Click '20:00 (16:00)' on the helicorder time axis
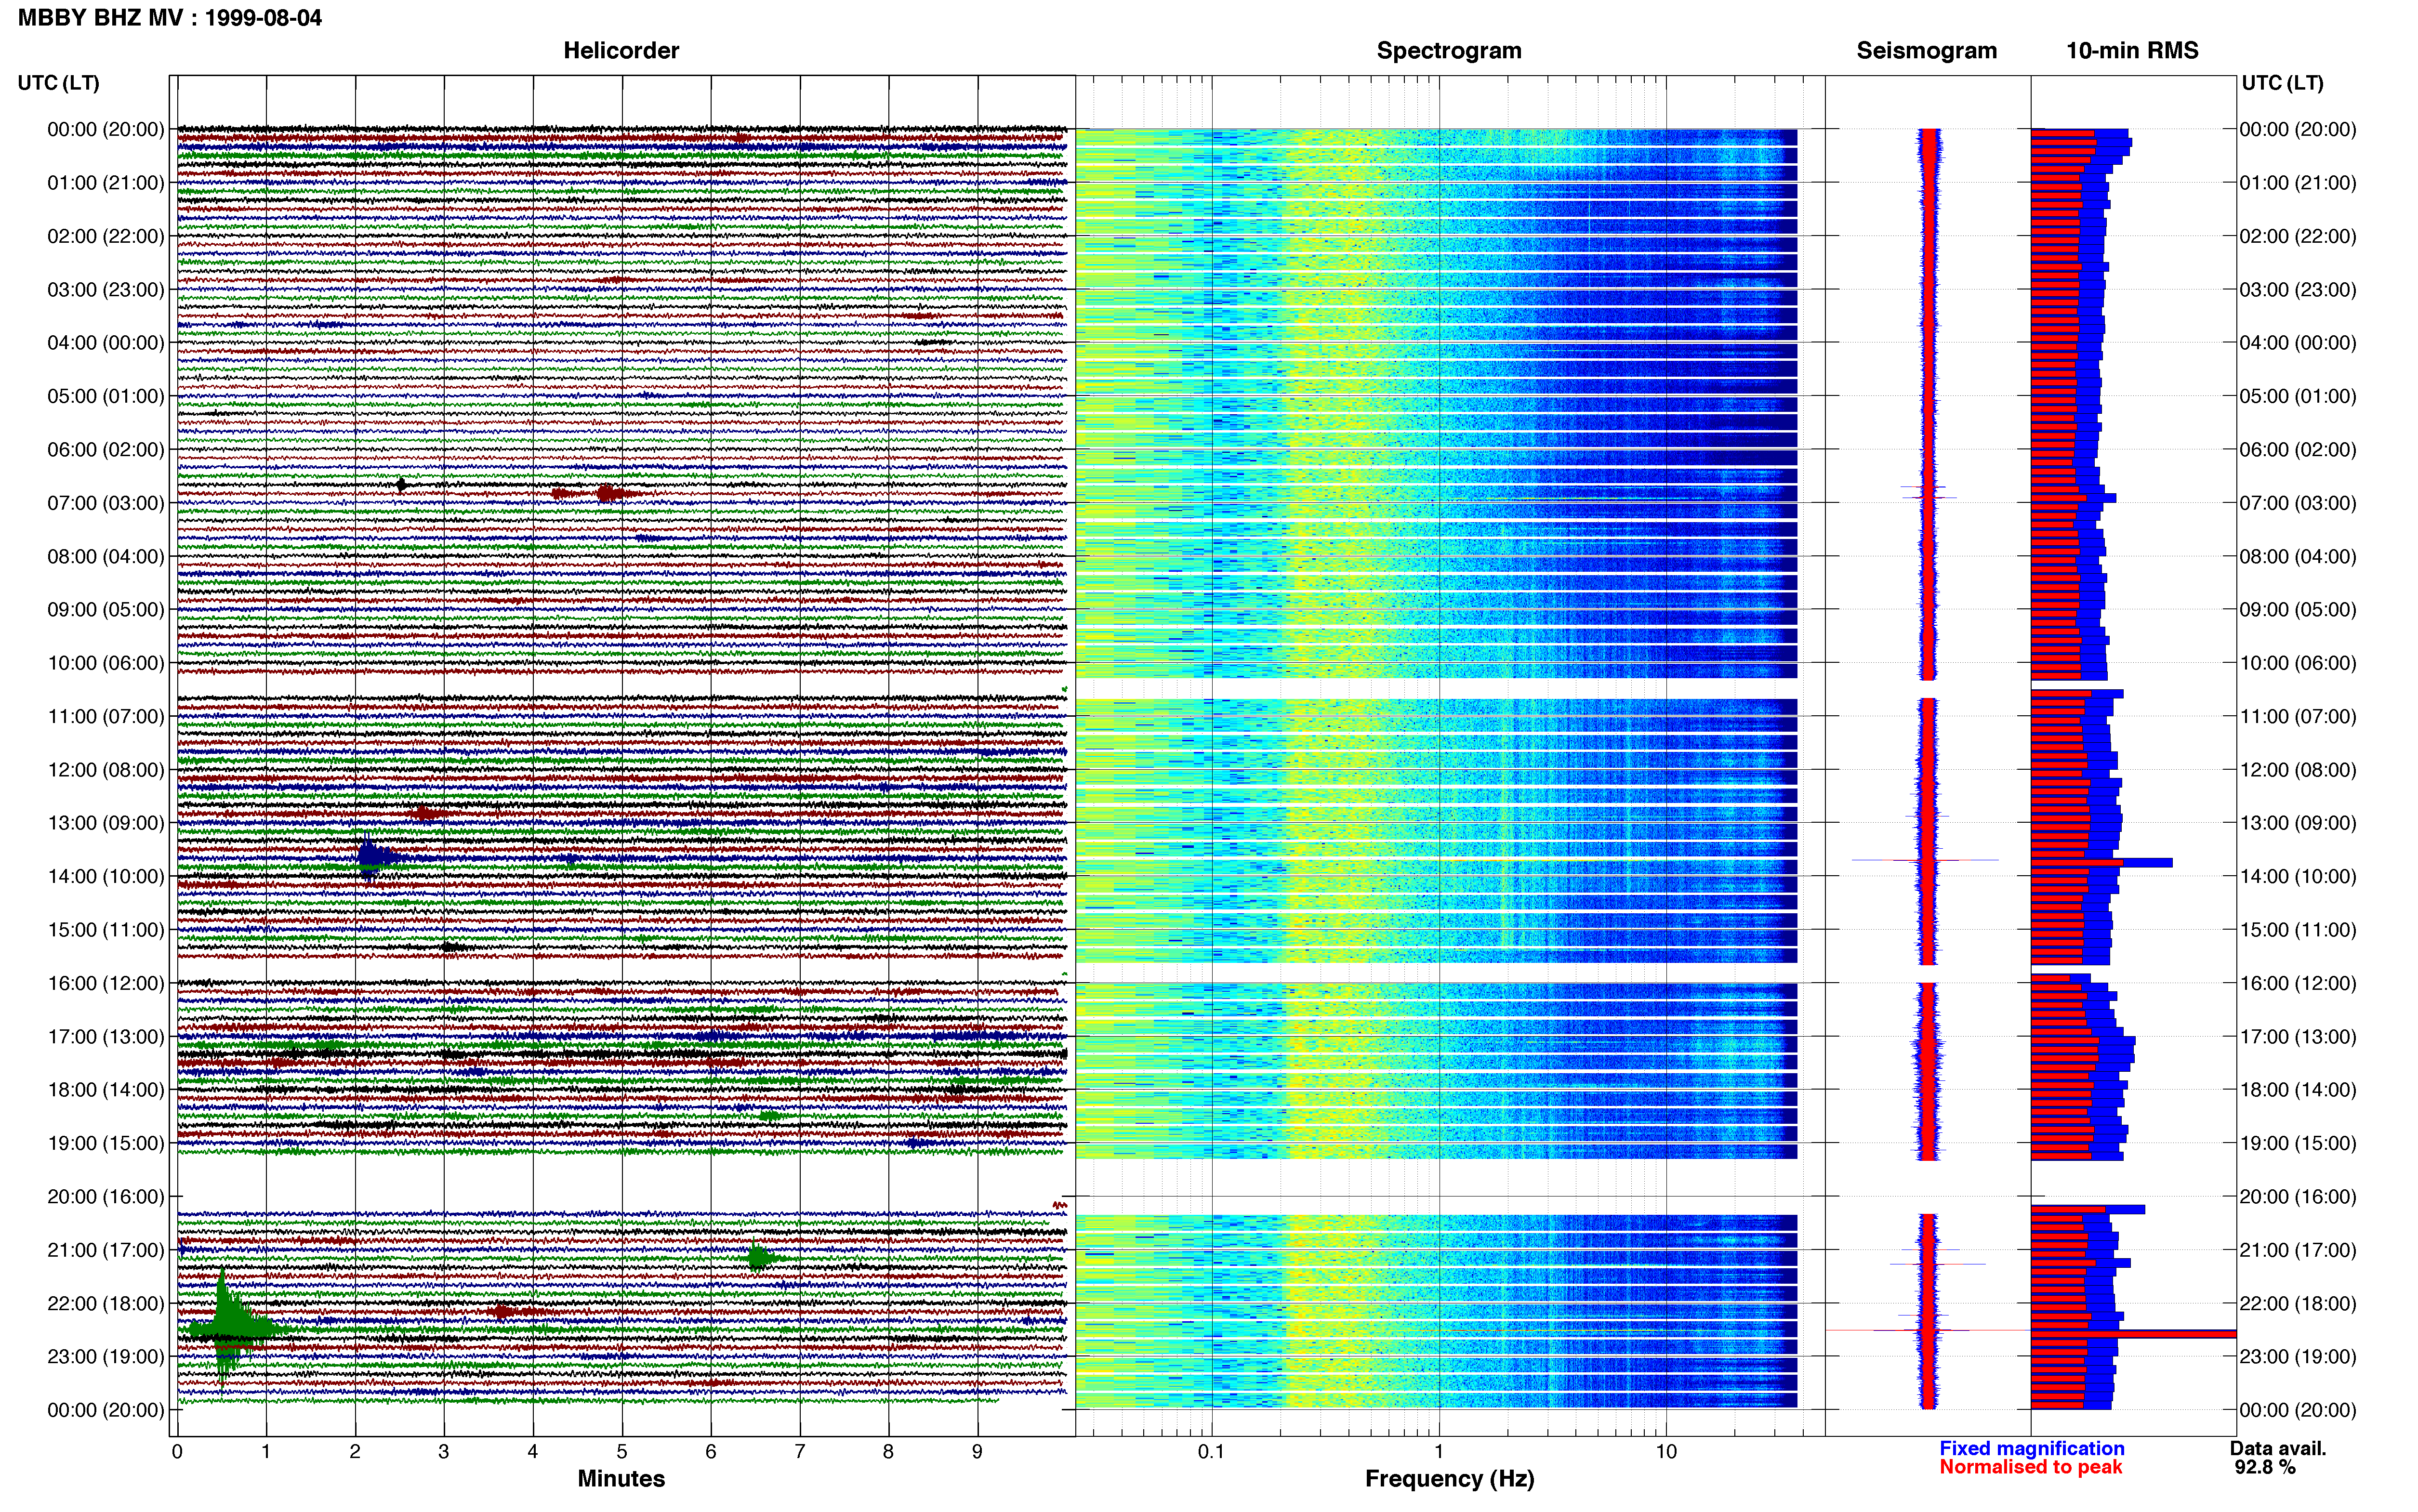The width and height of the screenshot is (2418, 1512). 106,1196
